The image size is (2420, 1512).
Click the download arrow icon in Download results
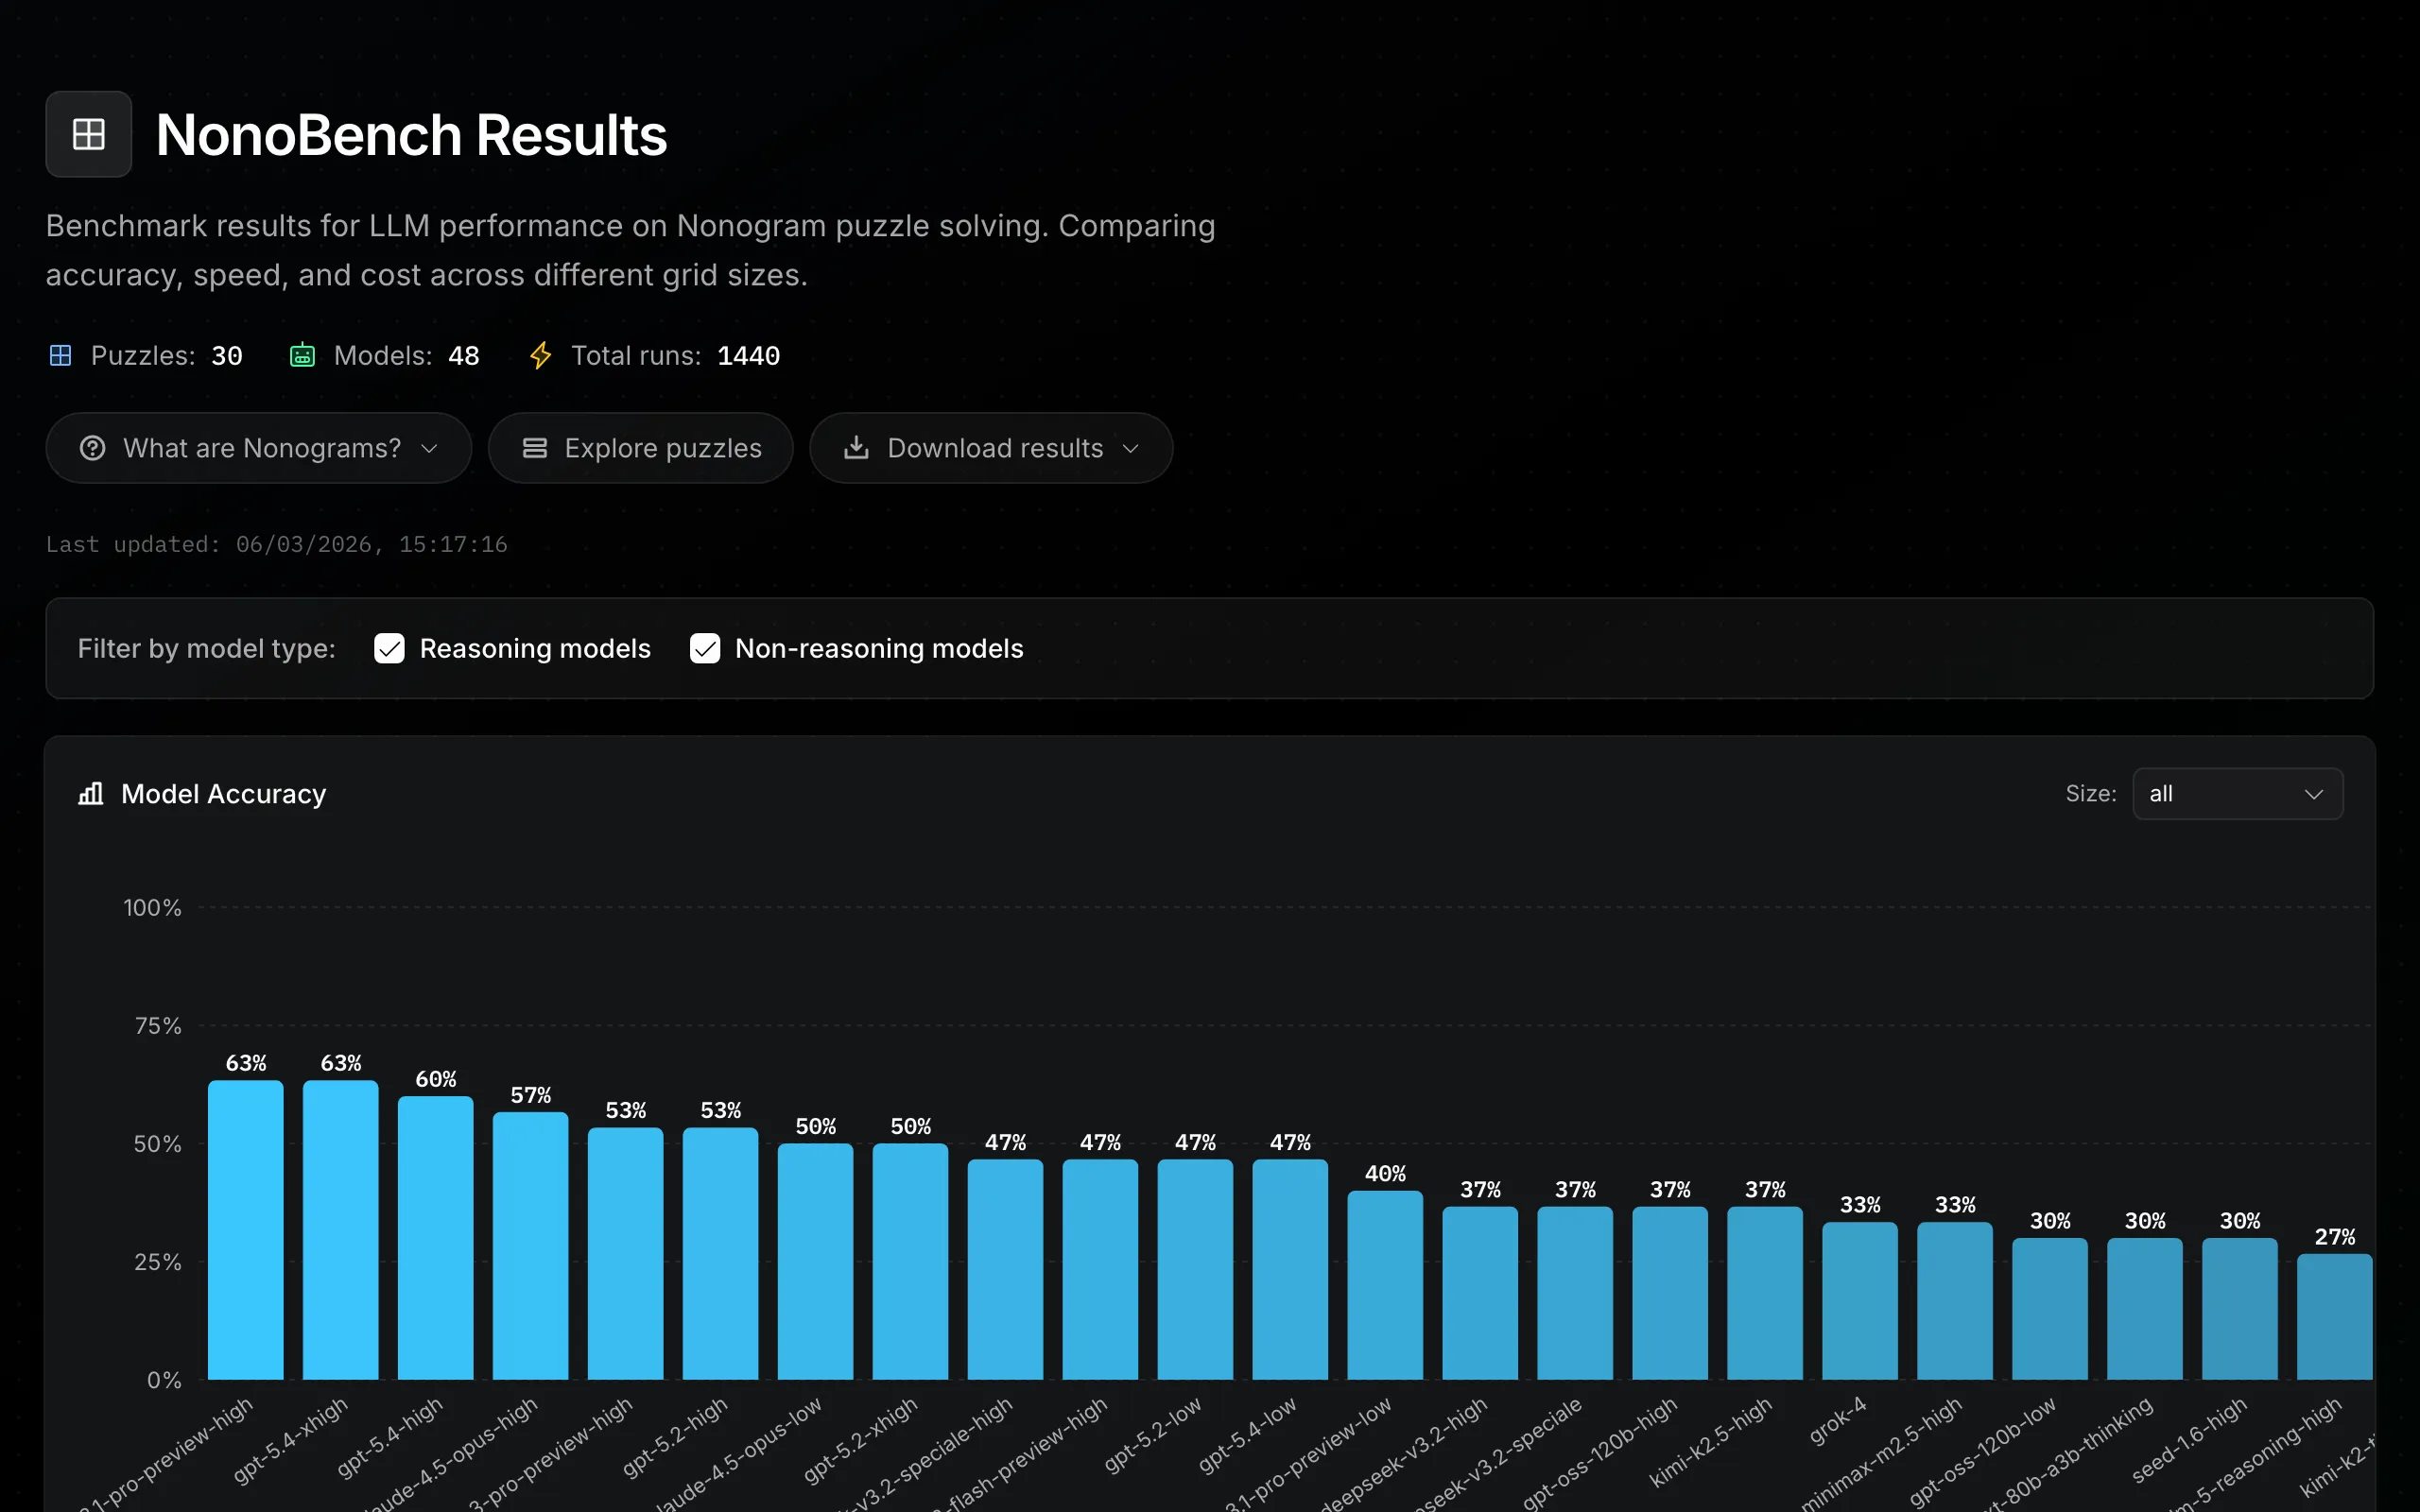pyautogui.click(x=856, y=448)
